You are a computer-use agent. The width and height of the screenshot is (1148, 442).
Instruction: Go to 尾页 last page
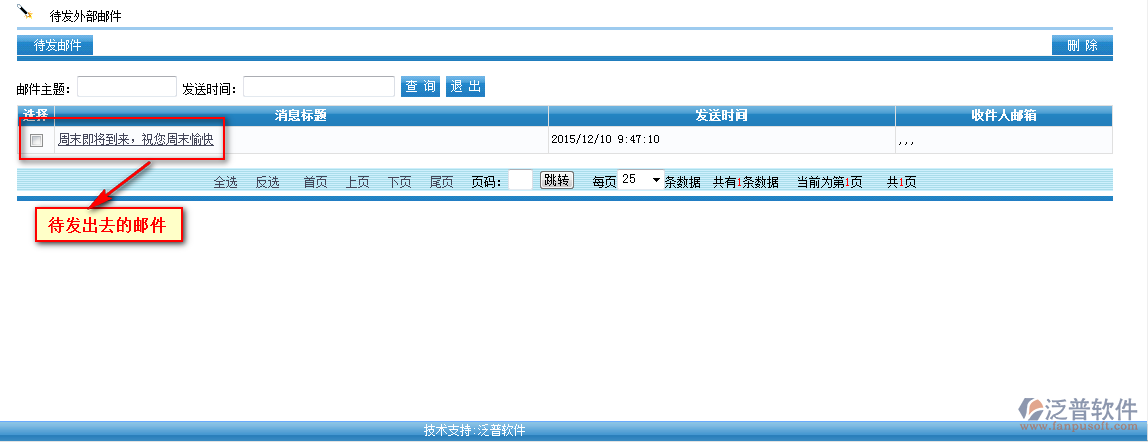coord(441,182)
